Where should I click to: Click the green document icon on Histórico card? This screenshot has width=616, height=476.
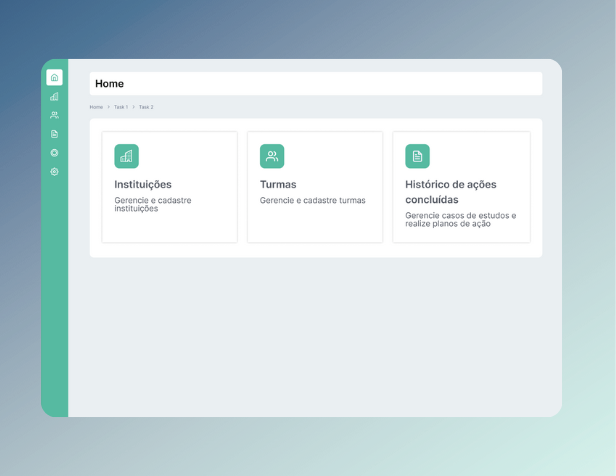(x=417, y=156)
